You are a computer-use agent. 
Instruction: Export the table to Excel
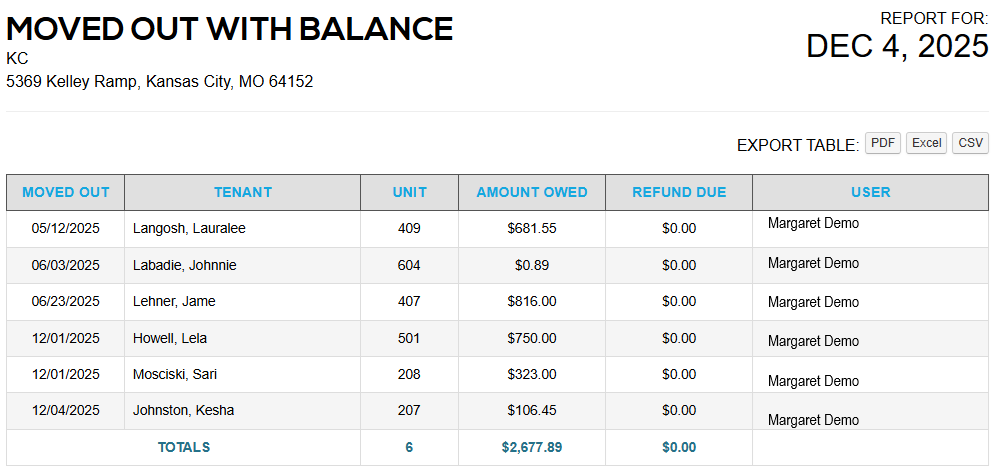click(926, 143)
